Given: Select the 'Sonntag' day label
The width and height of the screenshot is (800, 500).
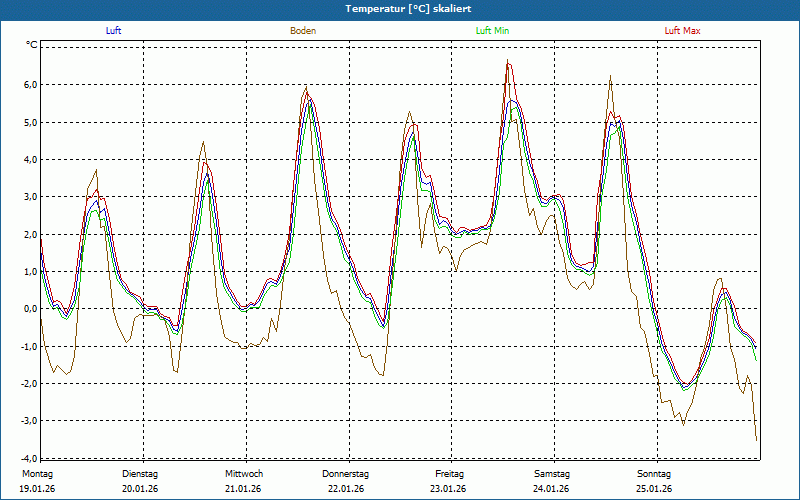Looking at the screenshot, I should pyautogui.click(x=654, y=474).
